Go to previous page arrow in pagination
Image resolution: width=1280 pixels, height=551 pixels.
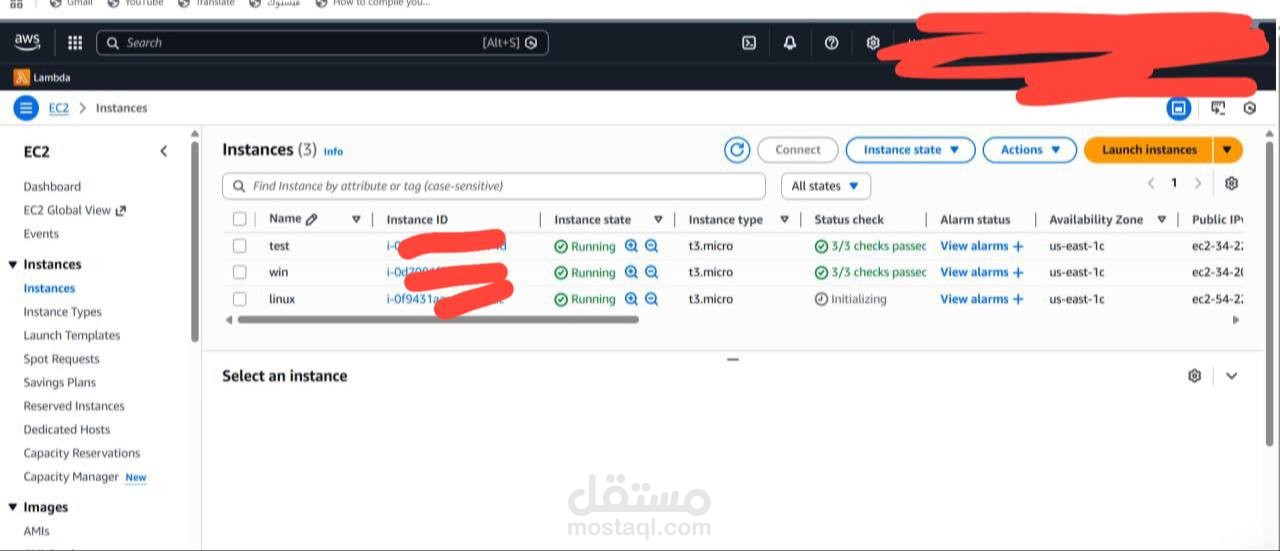(1150, 184)
